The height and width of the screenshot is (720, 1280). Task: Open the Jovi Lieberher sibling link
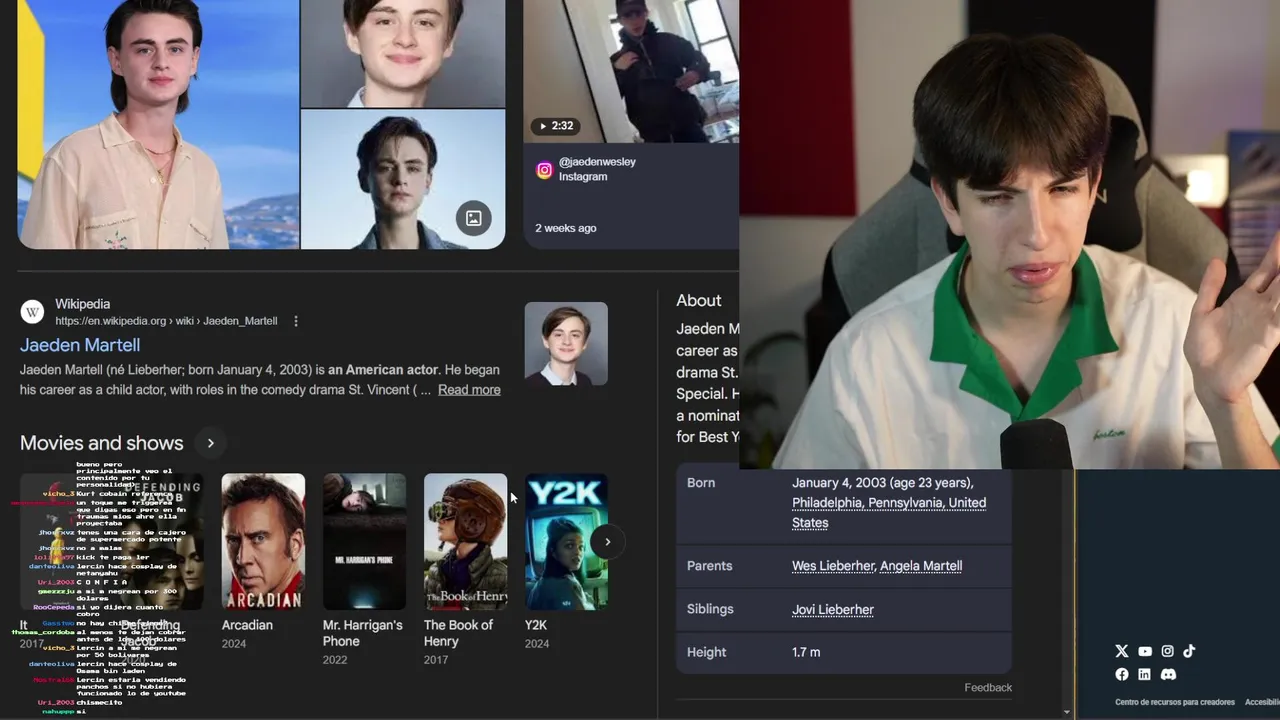tap(833, 609)
